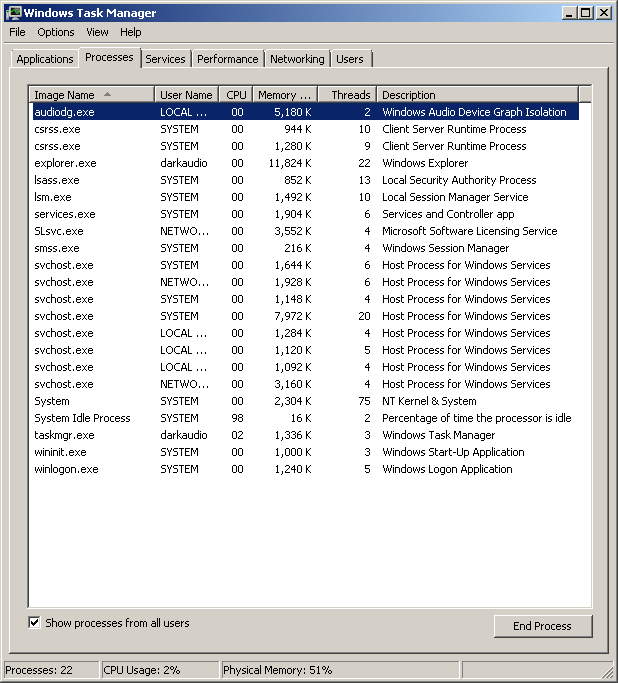Select the smss.exe process
Image resolution: width=618 pixels, height=683 pixels.
pos(306,248)
